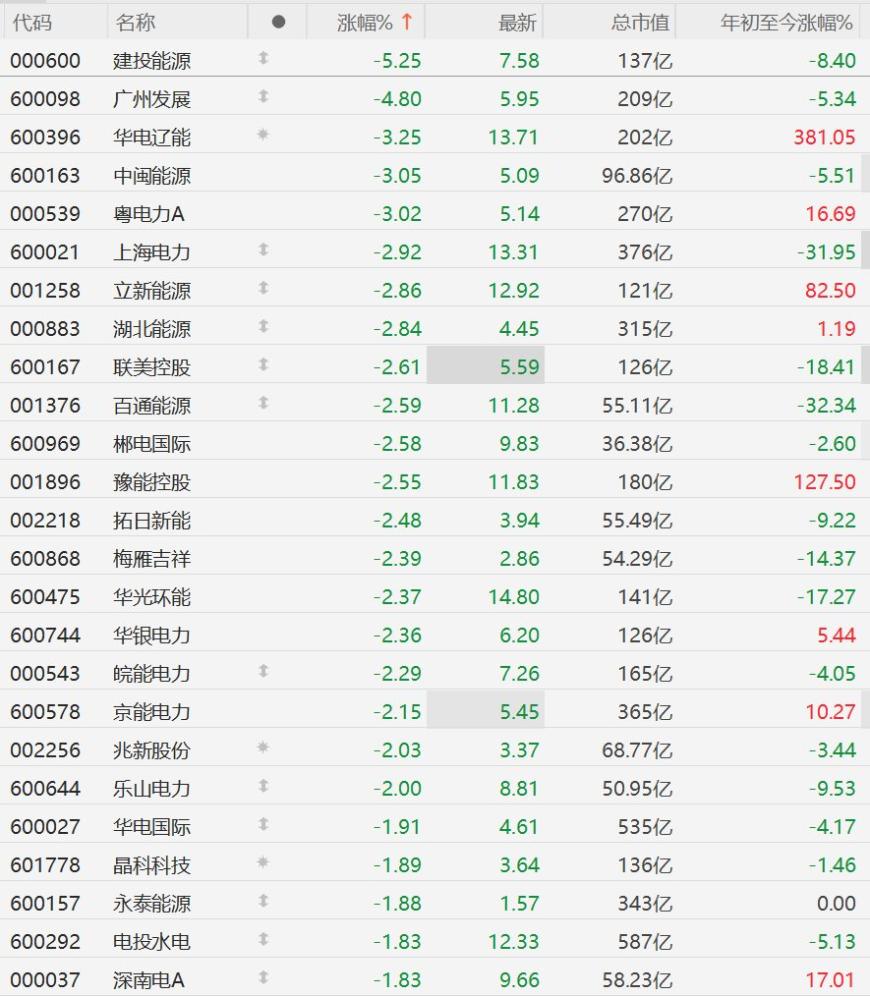
Task: Click change value -2.39 of 梅雁吉祥
Action: 397,558
